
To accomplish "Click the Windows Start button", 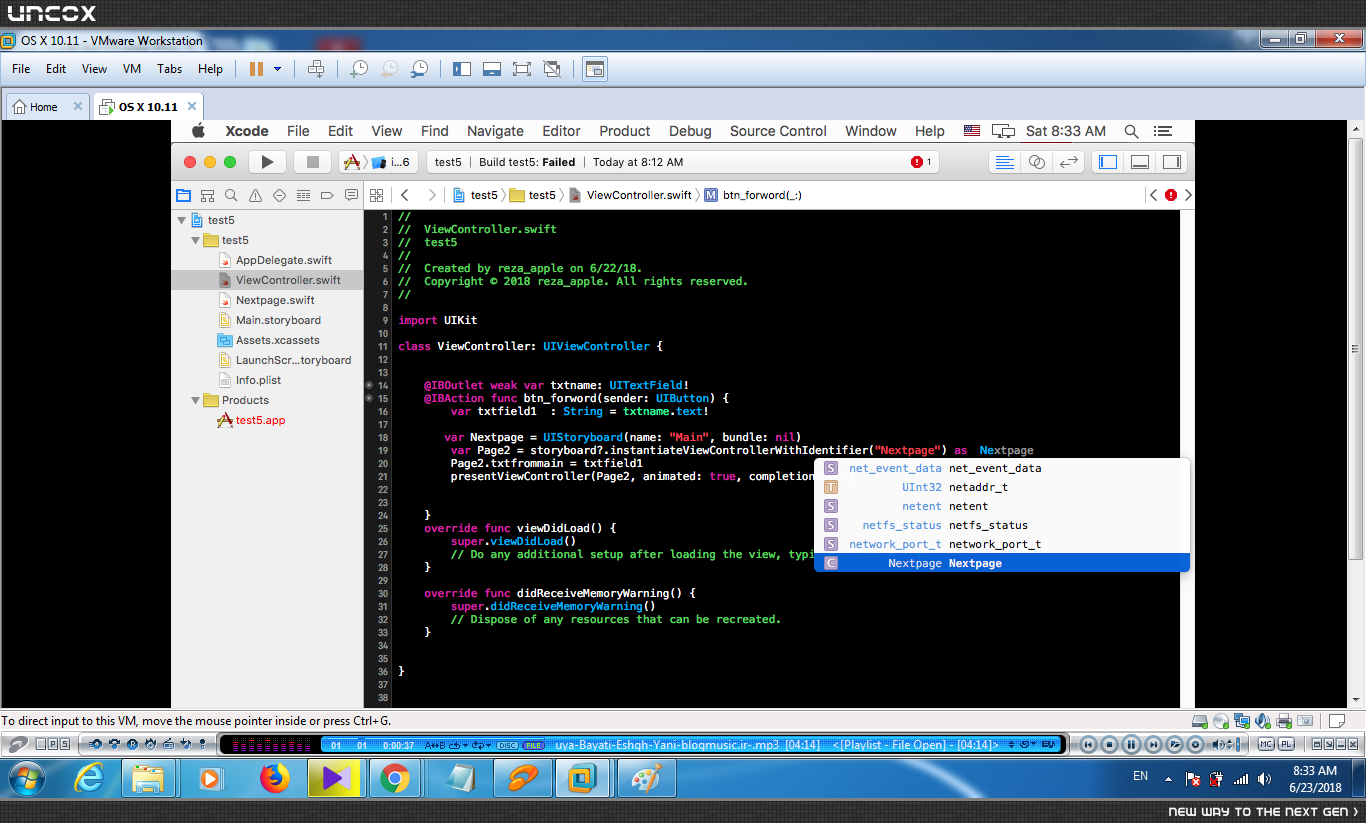I will (25, 778).
